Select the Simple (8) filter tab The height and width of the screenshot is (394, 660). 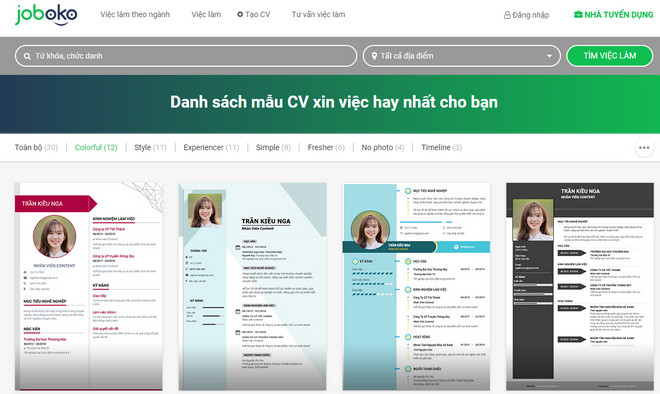coord(273,147)
